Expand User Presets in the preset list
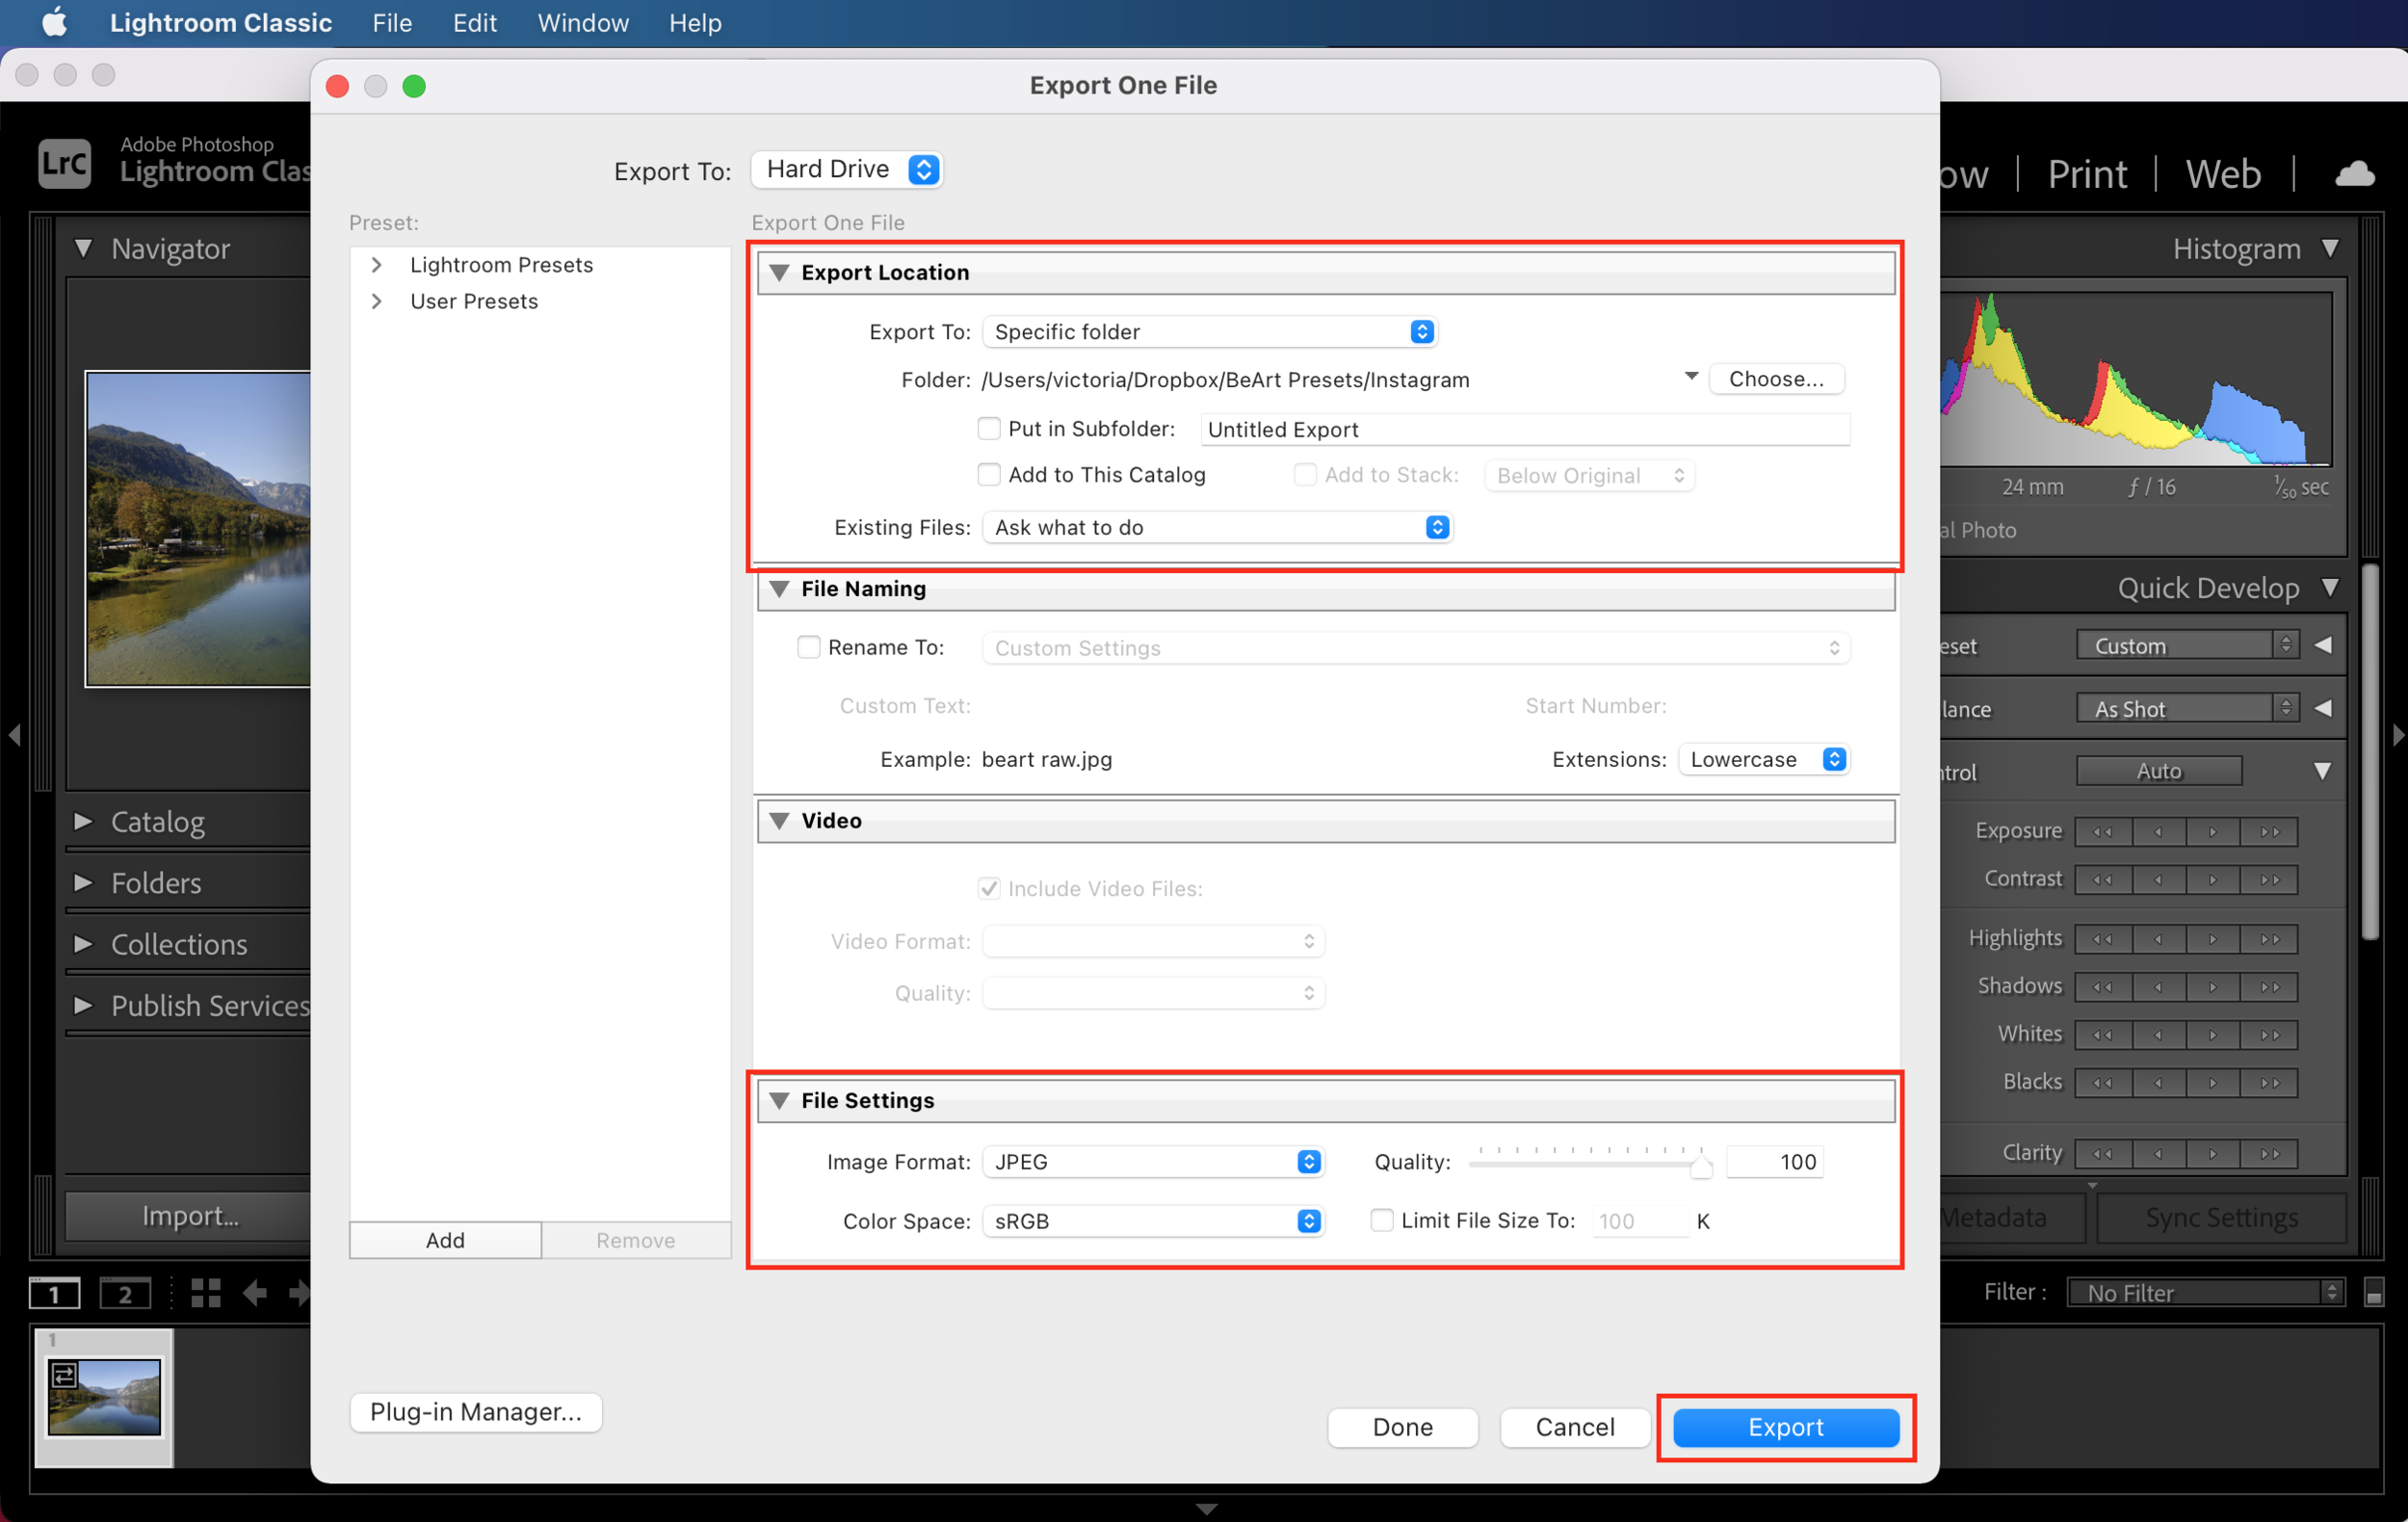 [x=377, y=300]
